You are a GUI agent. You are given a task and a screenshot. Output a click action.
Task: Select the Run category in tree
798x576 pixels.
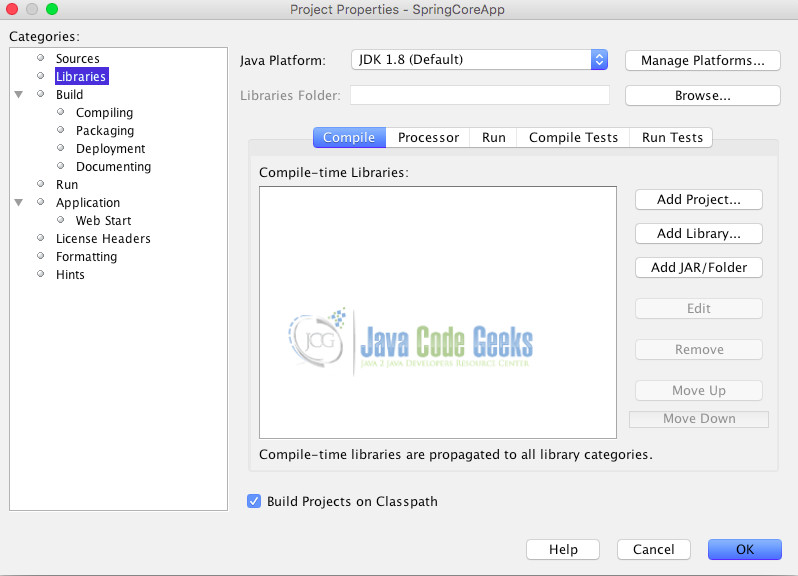[x=67, y=185]
